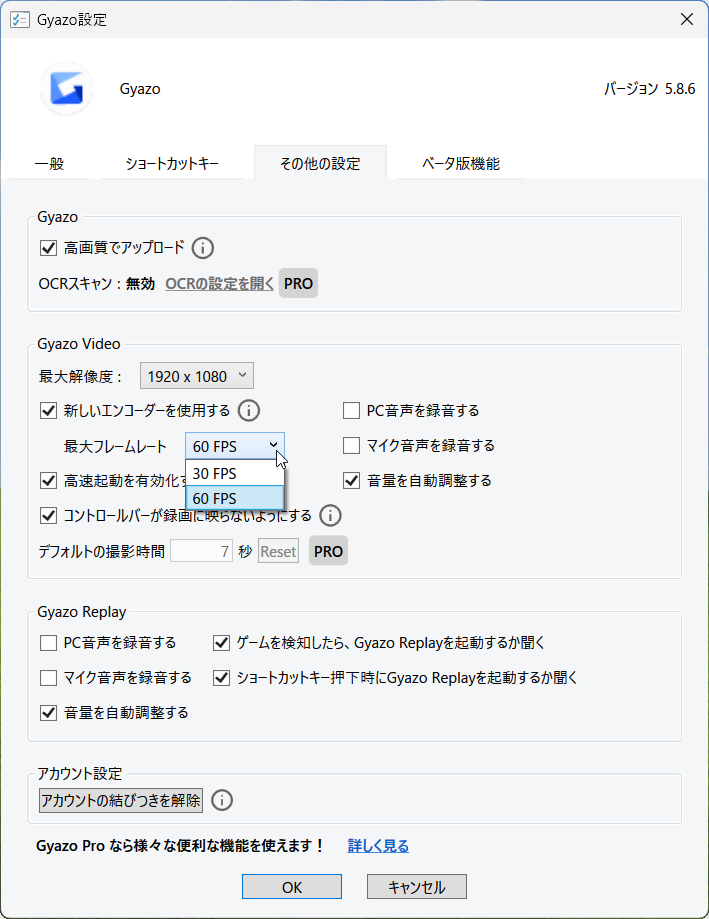
Task: Click the PRO badge next to デフォルトの撮影時間
Action: pos(328,551)
